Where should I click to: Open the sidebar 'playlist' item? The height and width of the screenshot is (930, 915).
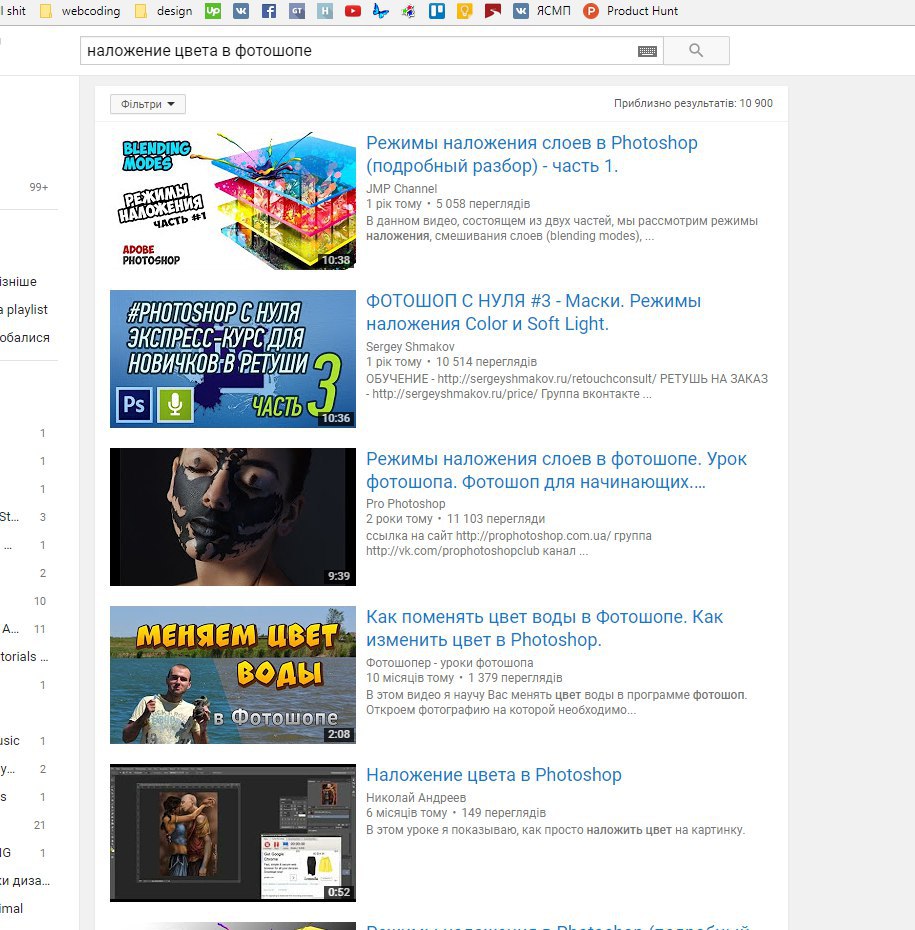(24, 310)
